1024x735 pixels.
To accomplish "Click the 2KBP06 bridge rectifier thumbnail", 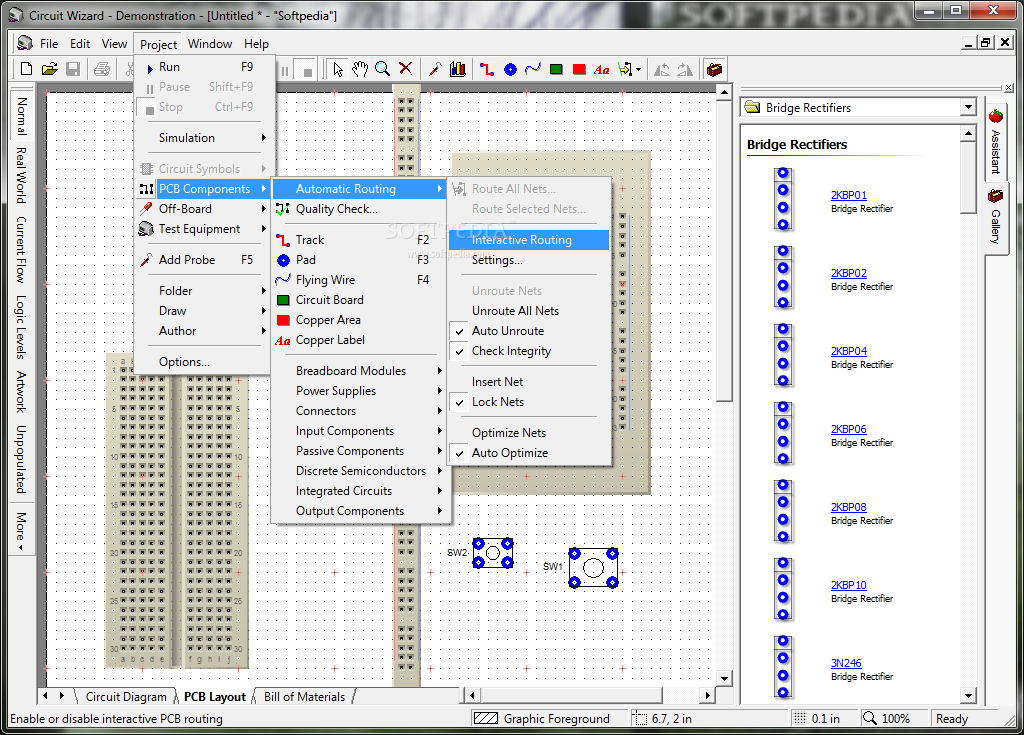I will click(x=783, y=433).
